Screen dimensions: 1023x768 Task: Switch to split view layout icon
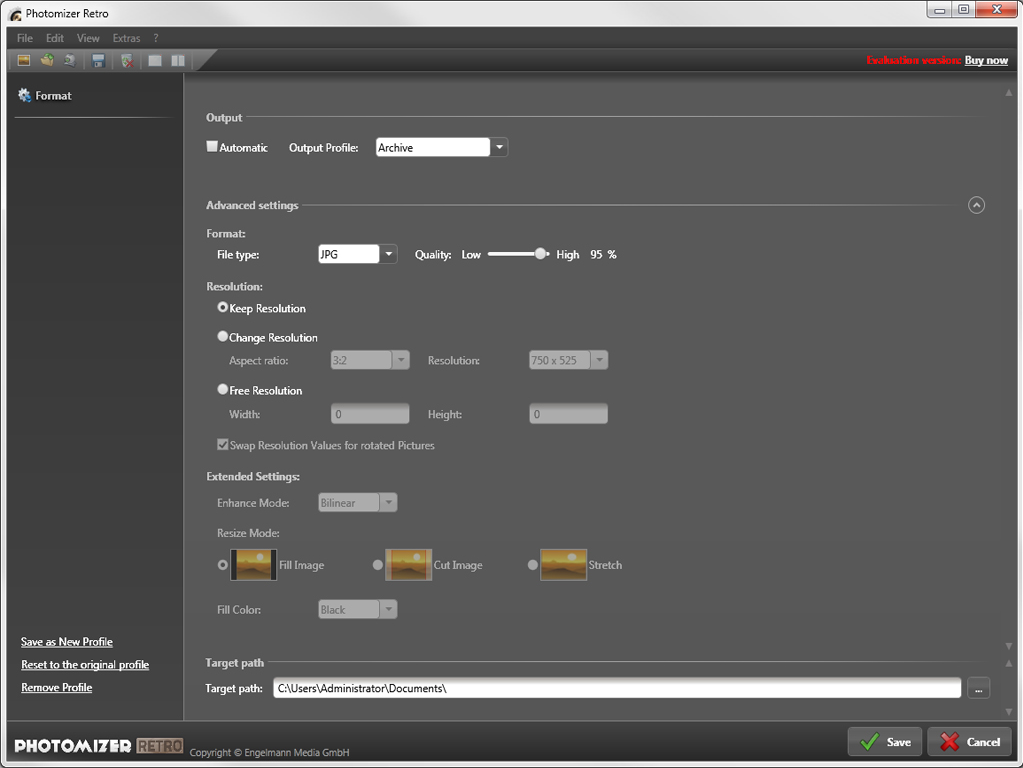(x=177, y=61)
